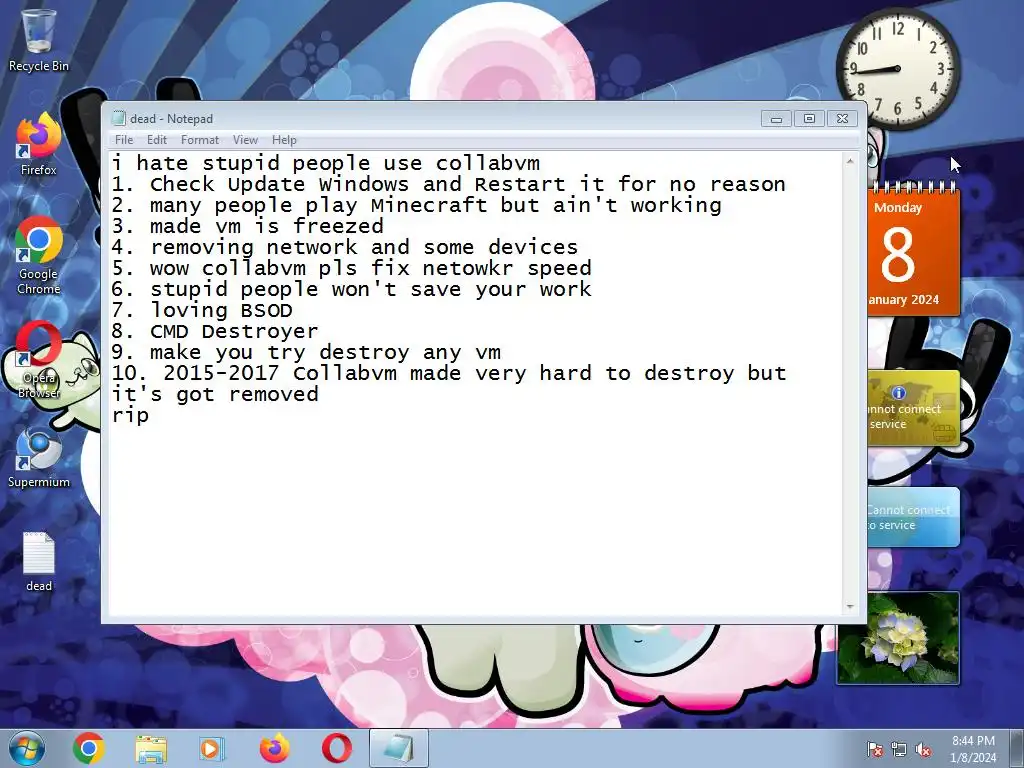This screenshot has height=768, width=1024.
Task: Open the Help menu in Notepad
Action: point(284,140)
